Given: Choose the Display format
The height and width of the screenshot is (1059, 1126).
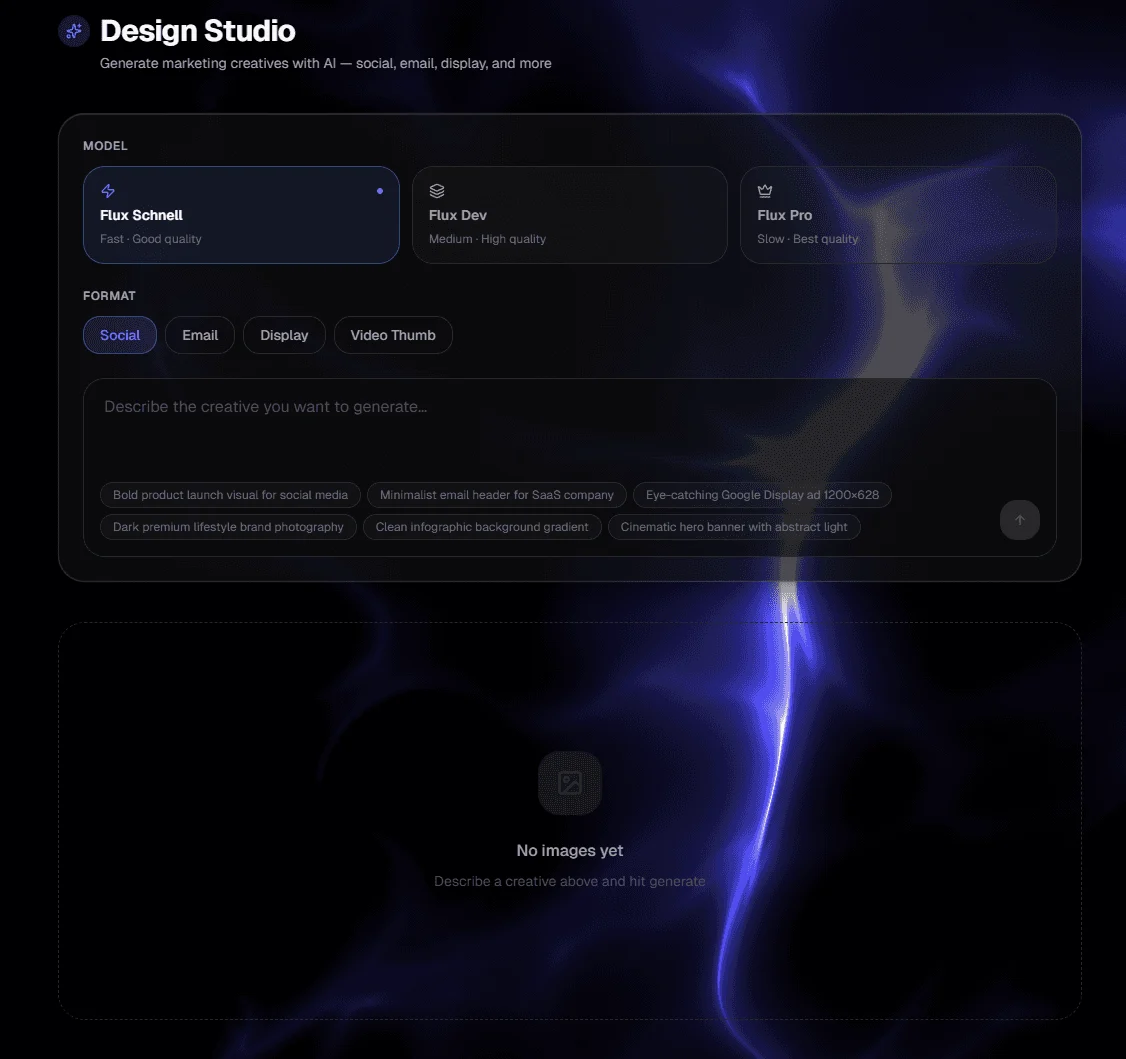Looking at the screenshot, I should tap(284, 335).
